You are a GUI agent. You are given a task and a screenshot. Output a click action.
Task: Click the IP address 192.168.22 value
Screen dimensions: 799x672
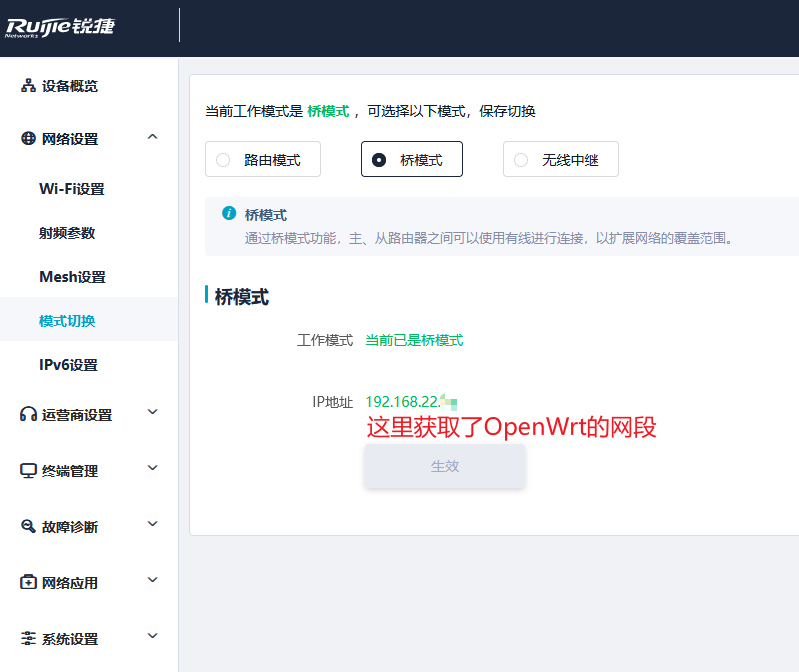tap(411, 402)
